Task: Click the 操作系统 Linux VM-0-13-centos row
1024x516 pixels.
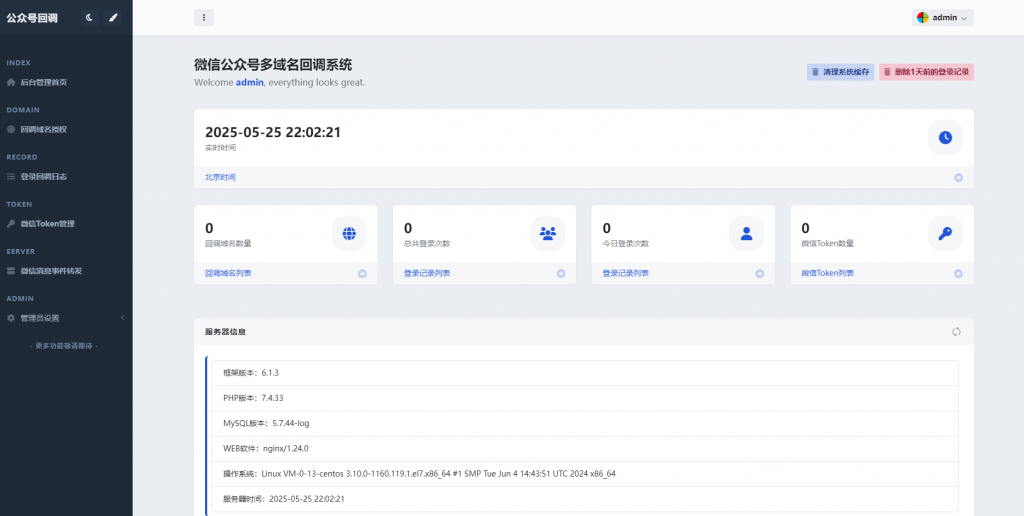Action: point(585,474)
